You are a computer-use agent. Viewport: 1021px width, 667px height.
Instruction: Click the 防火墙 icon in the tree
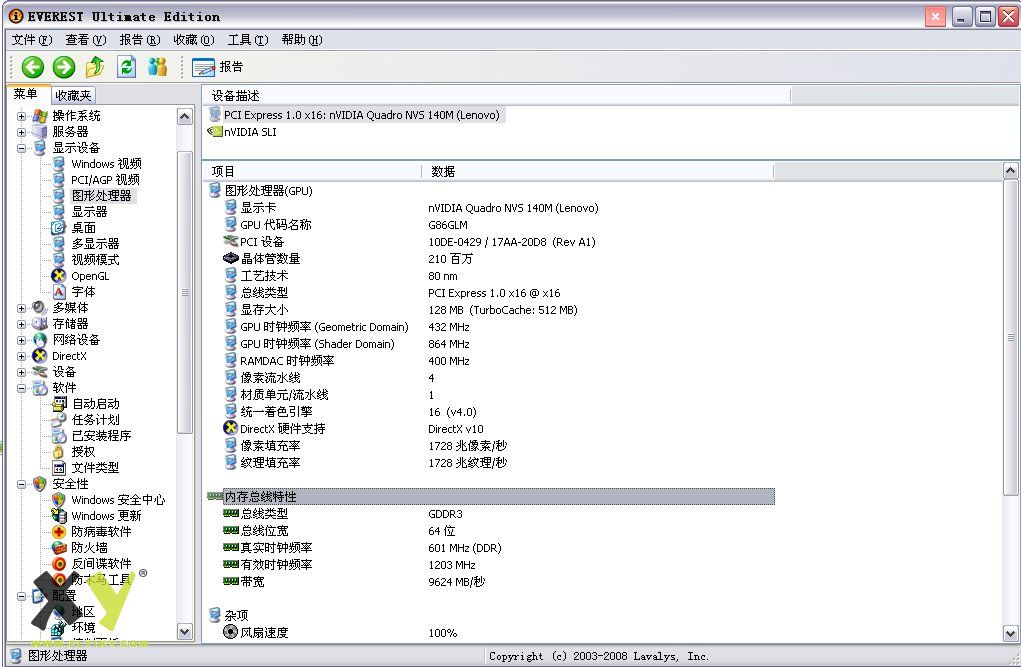click(59, 548)
